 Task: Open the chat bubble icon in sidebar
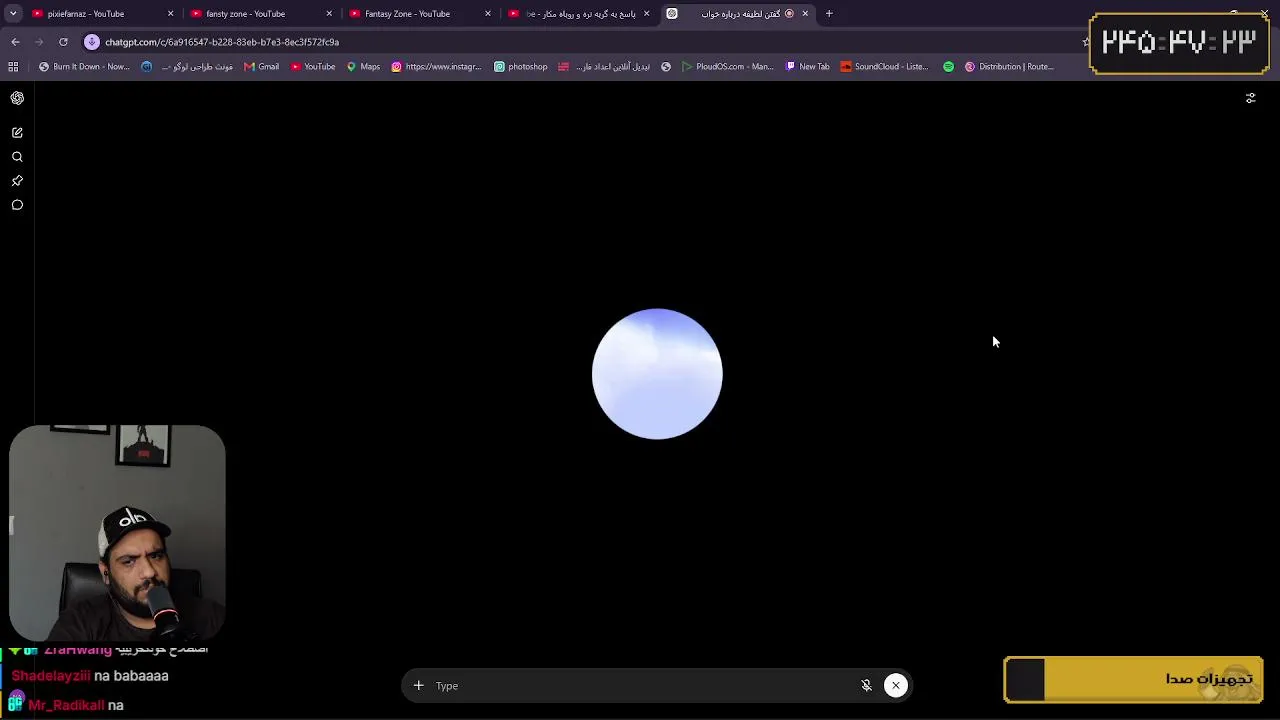pyautogui.click(x=17, y=205)
